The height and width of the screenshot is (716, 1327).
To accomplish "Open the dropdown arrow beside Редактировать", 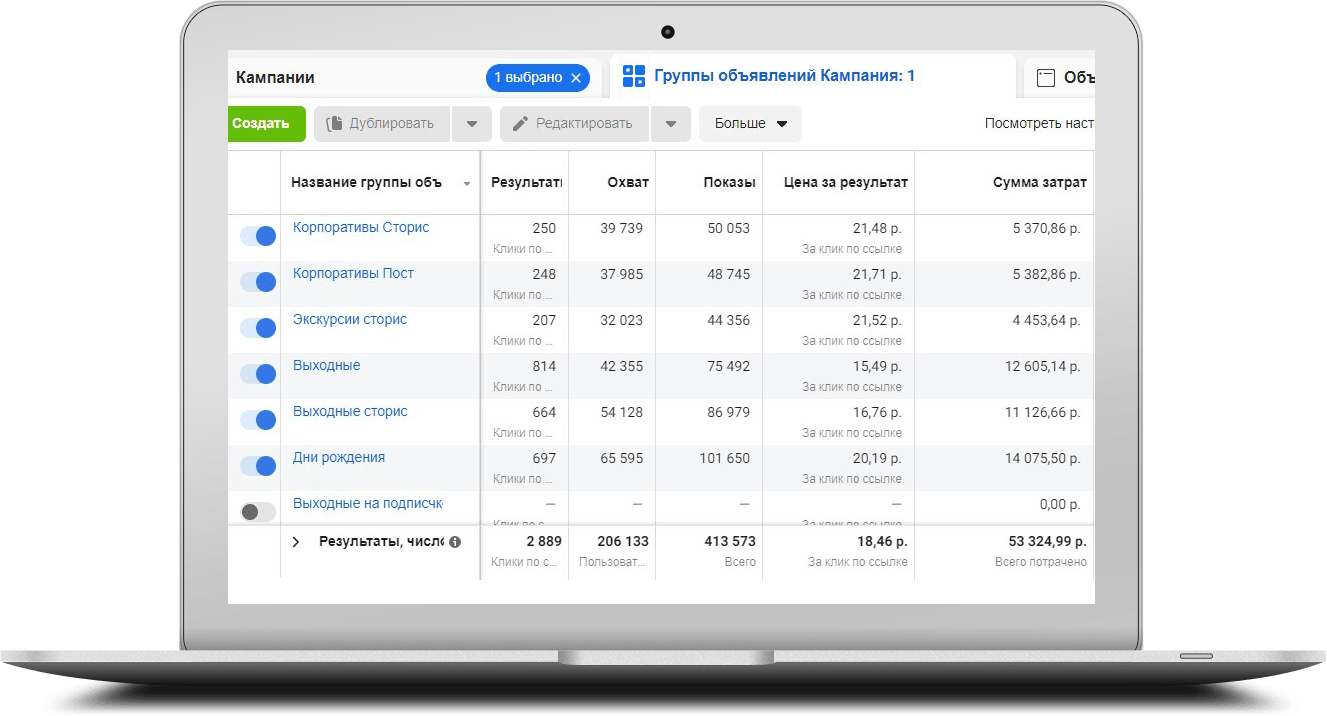I will (x=671, y=124).
